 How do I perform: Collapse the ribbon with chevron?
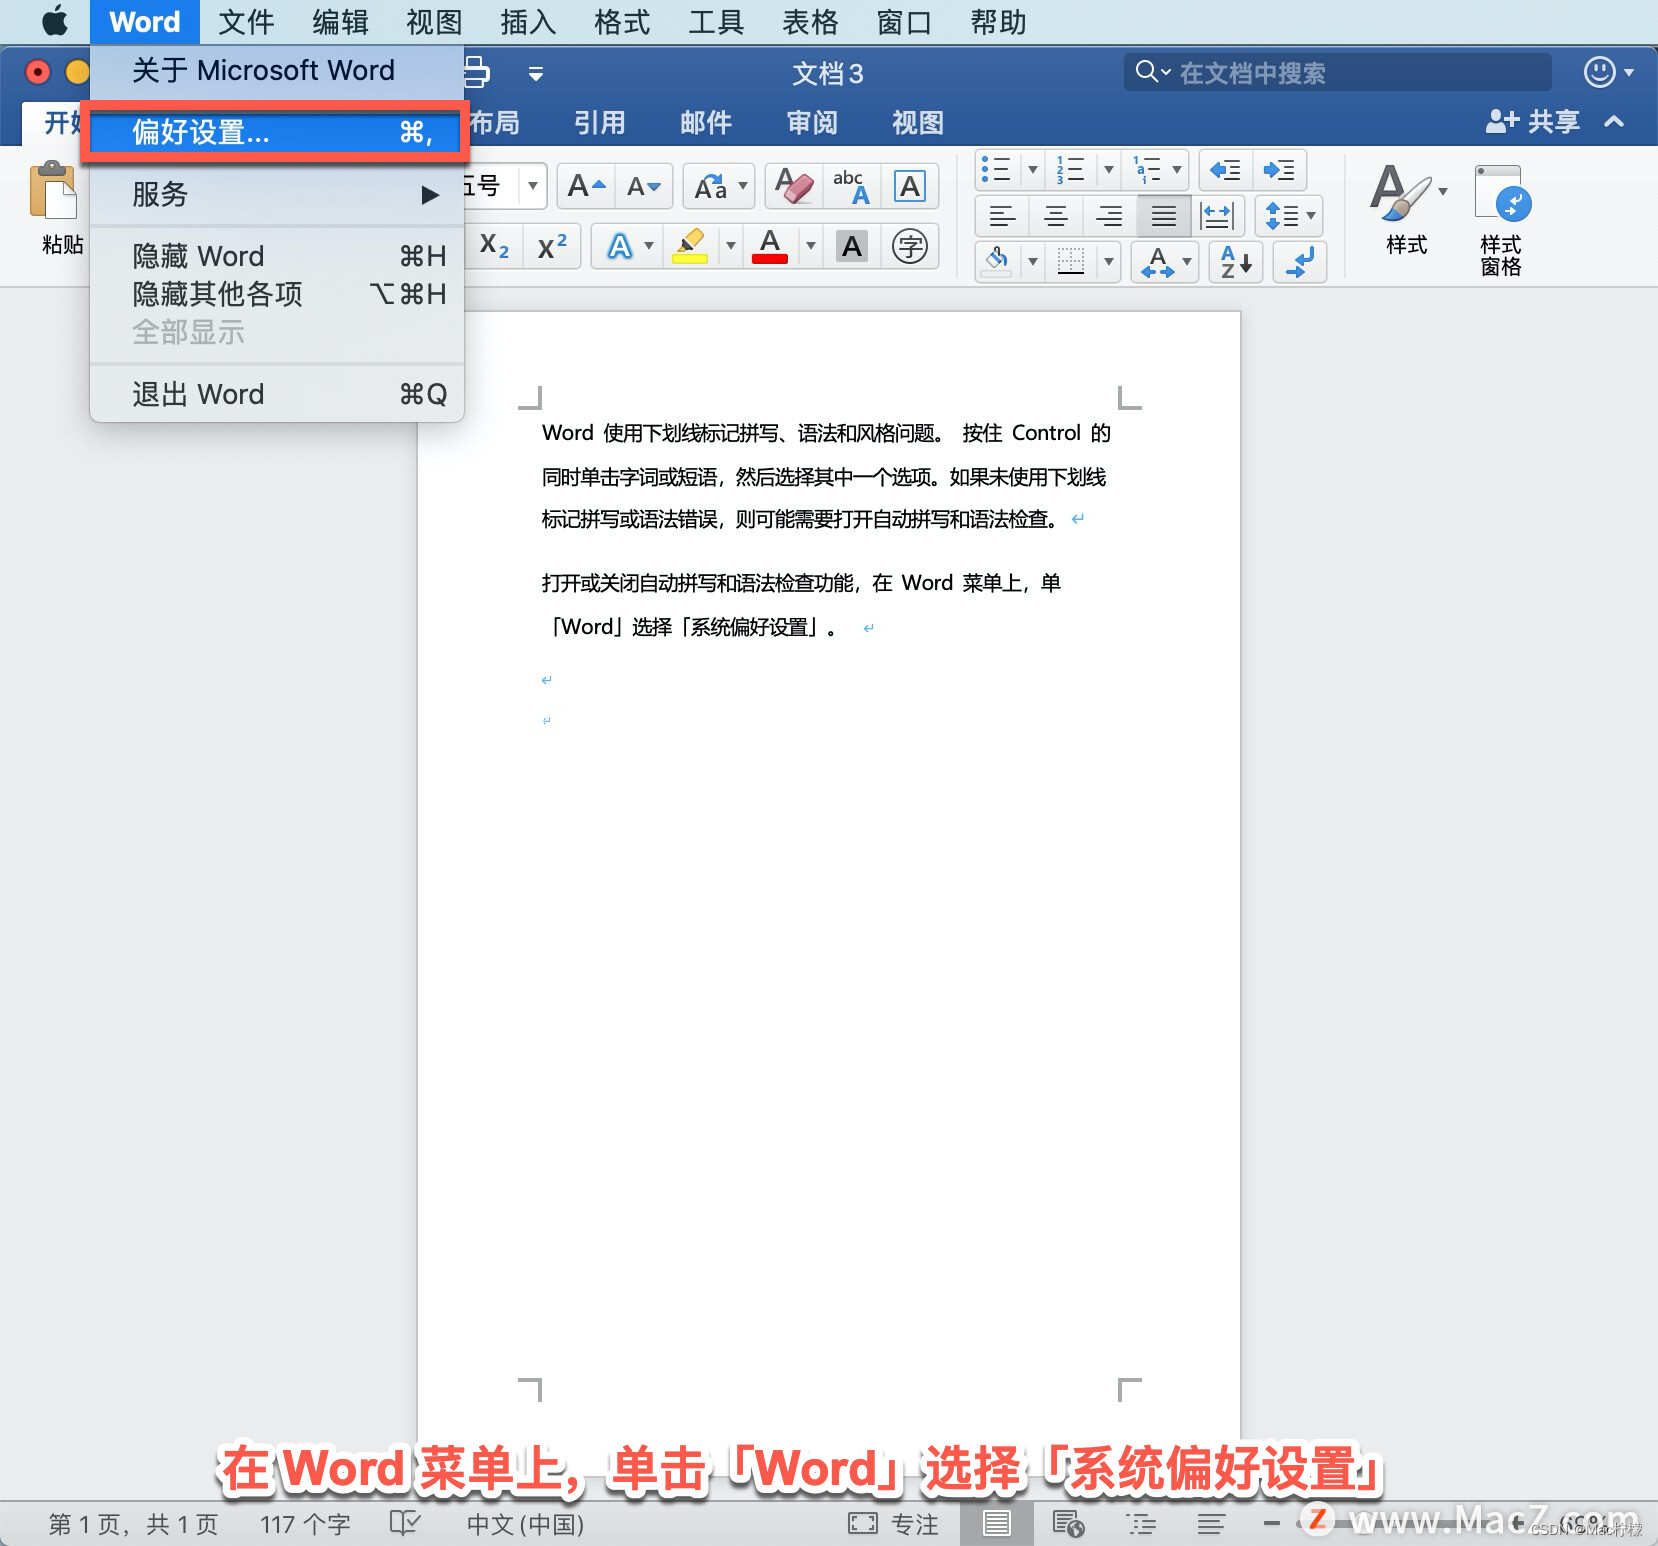click(1613, 122)
